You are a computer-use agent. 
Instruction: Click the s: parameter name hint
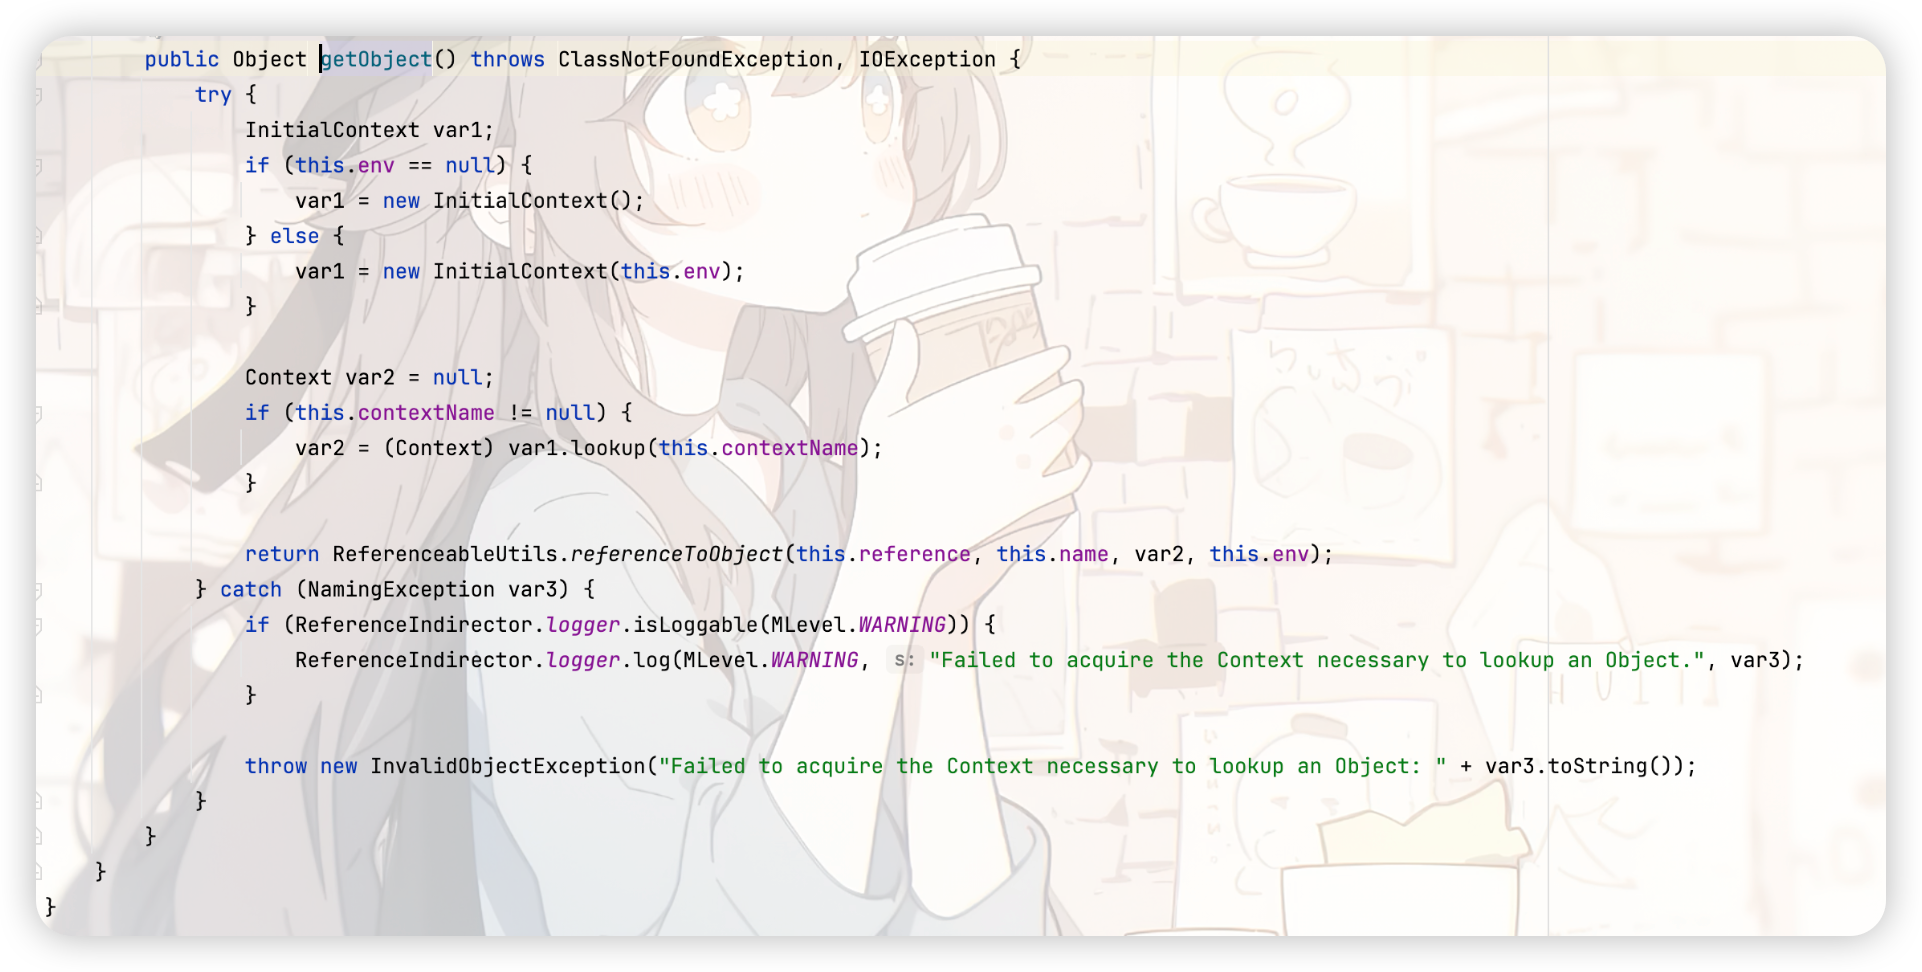904,660
